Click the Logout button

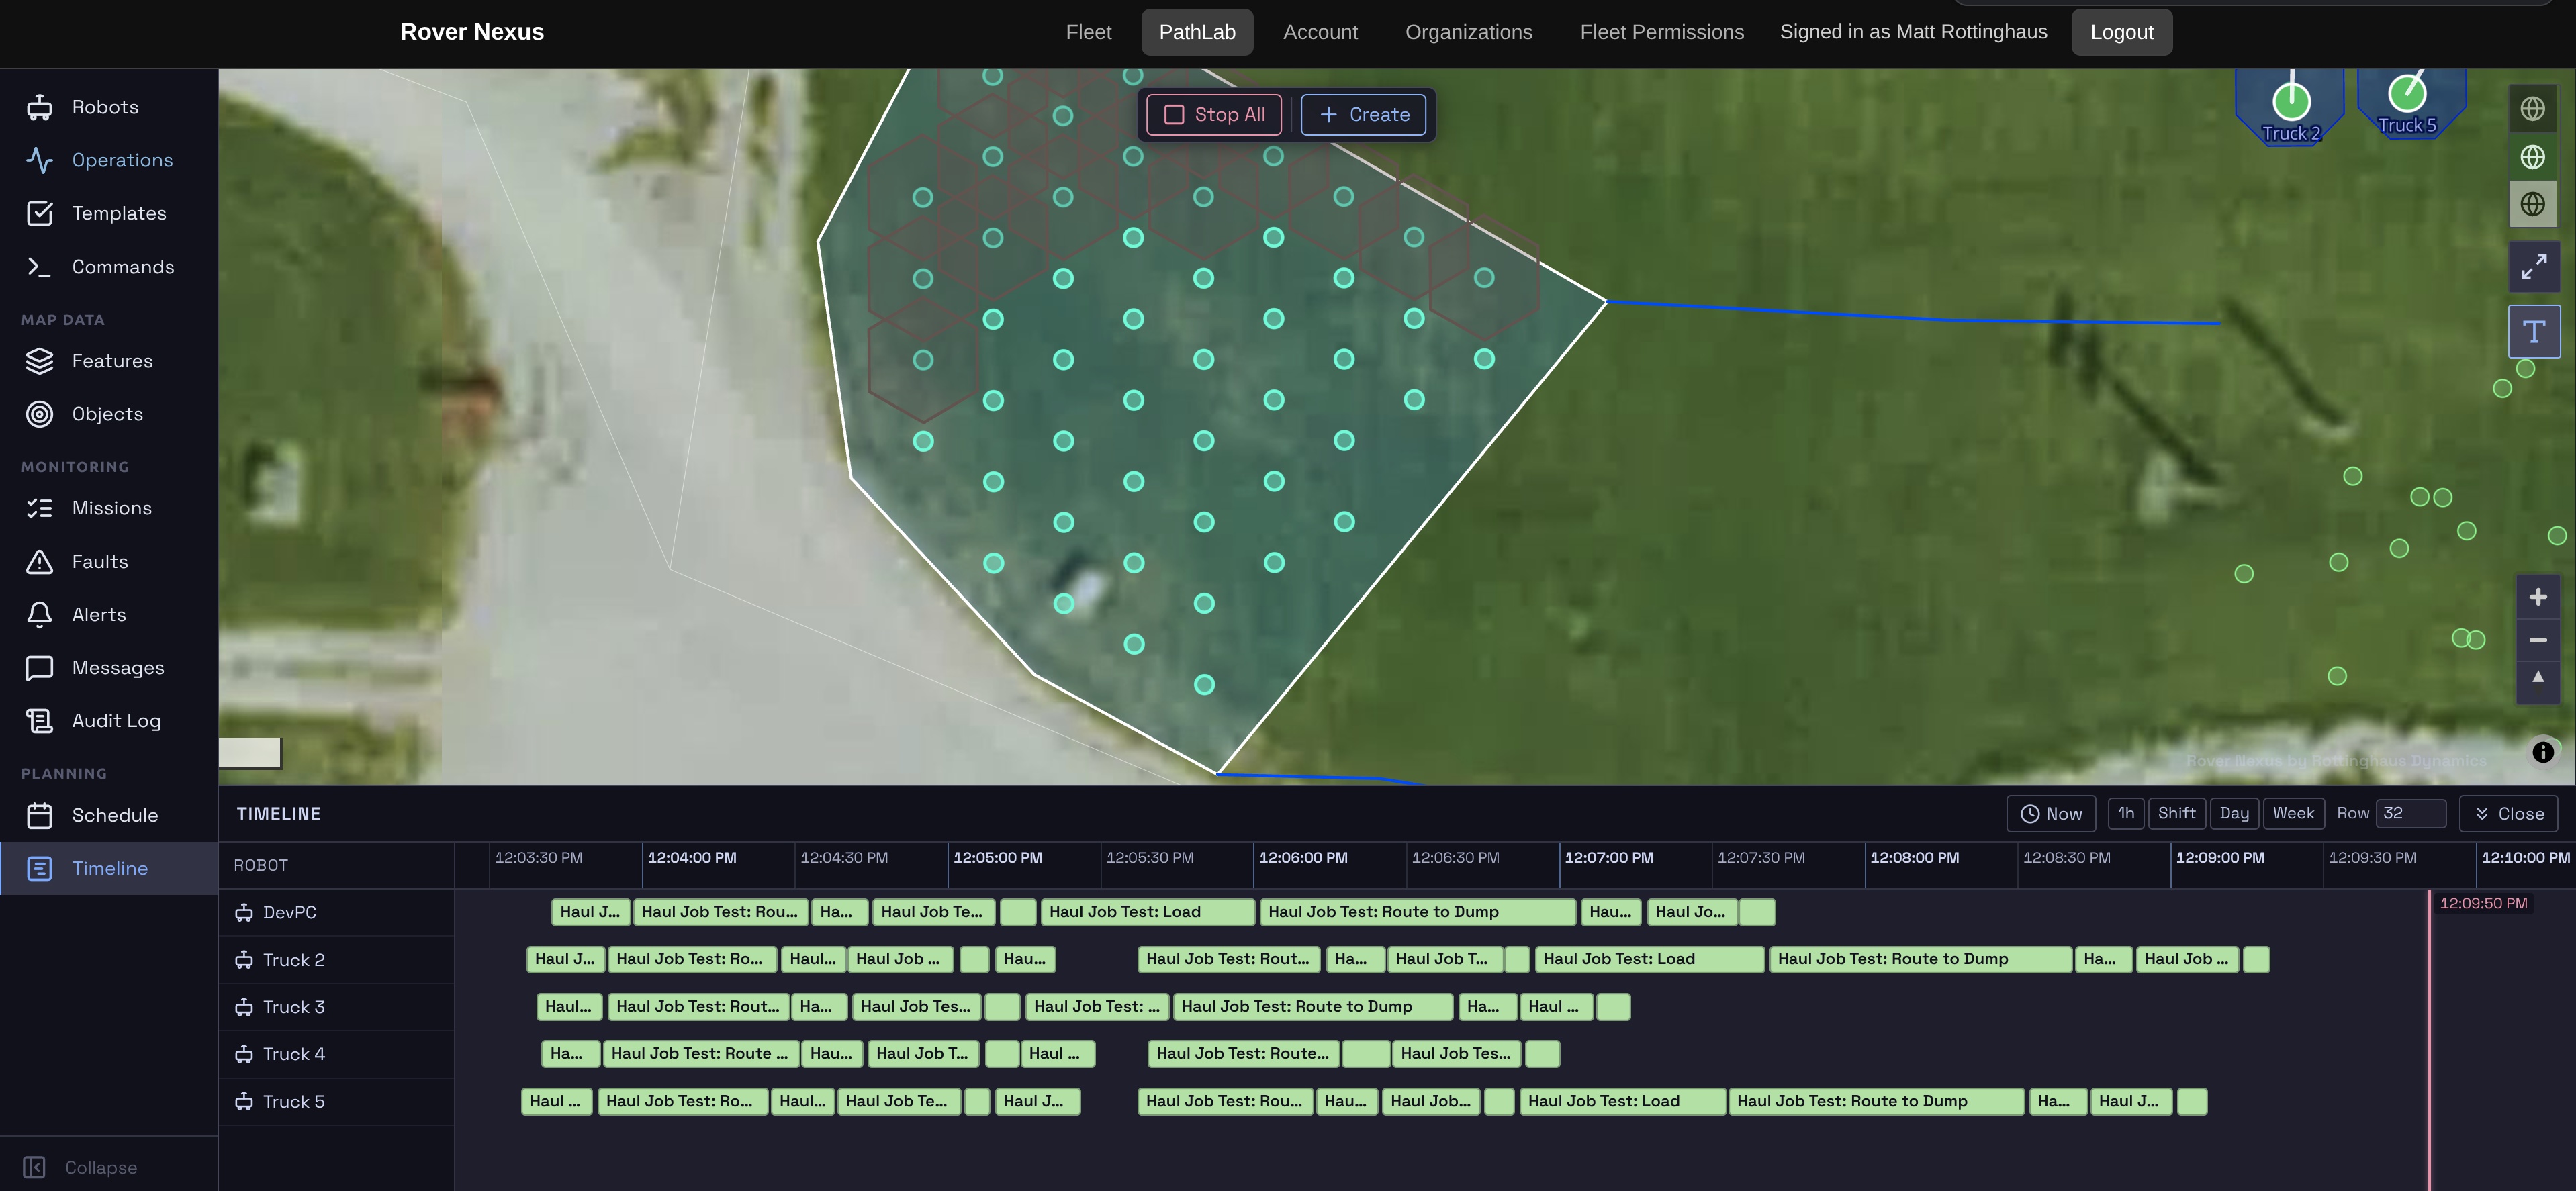click(2121, 32)
